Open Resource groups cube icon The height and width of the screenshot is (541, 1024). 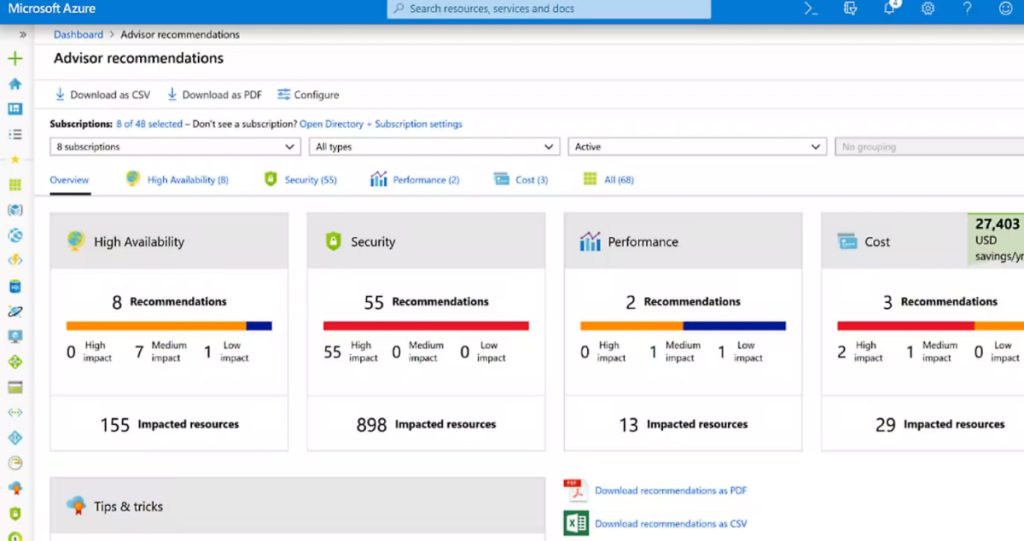coord(15,210)
